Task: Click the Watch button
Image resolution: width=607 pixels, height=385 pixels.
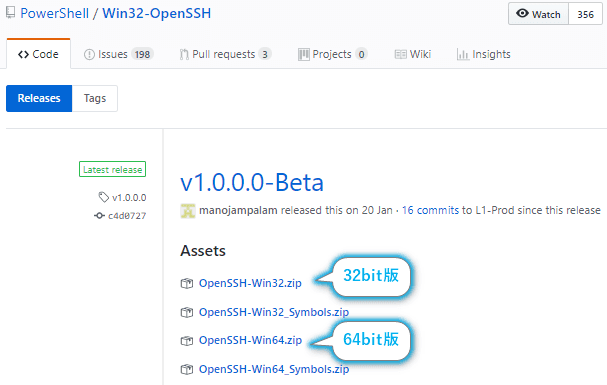Action: (538, 14)
